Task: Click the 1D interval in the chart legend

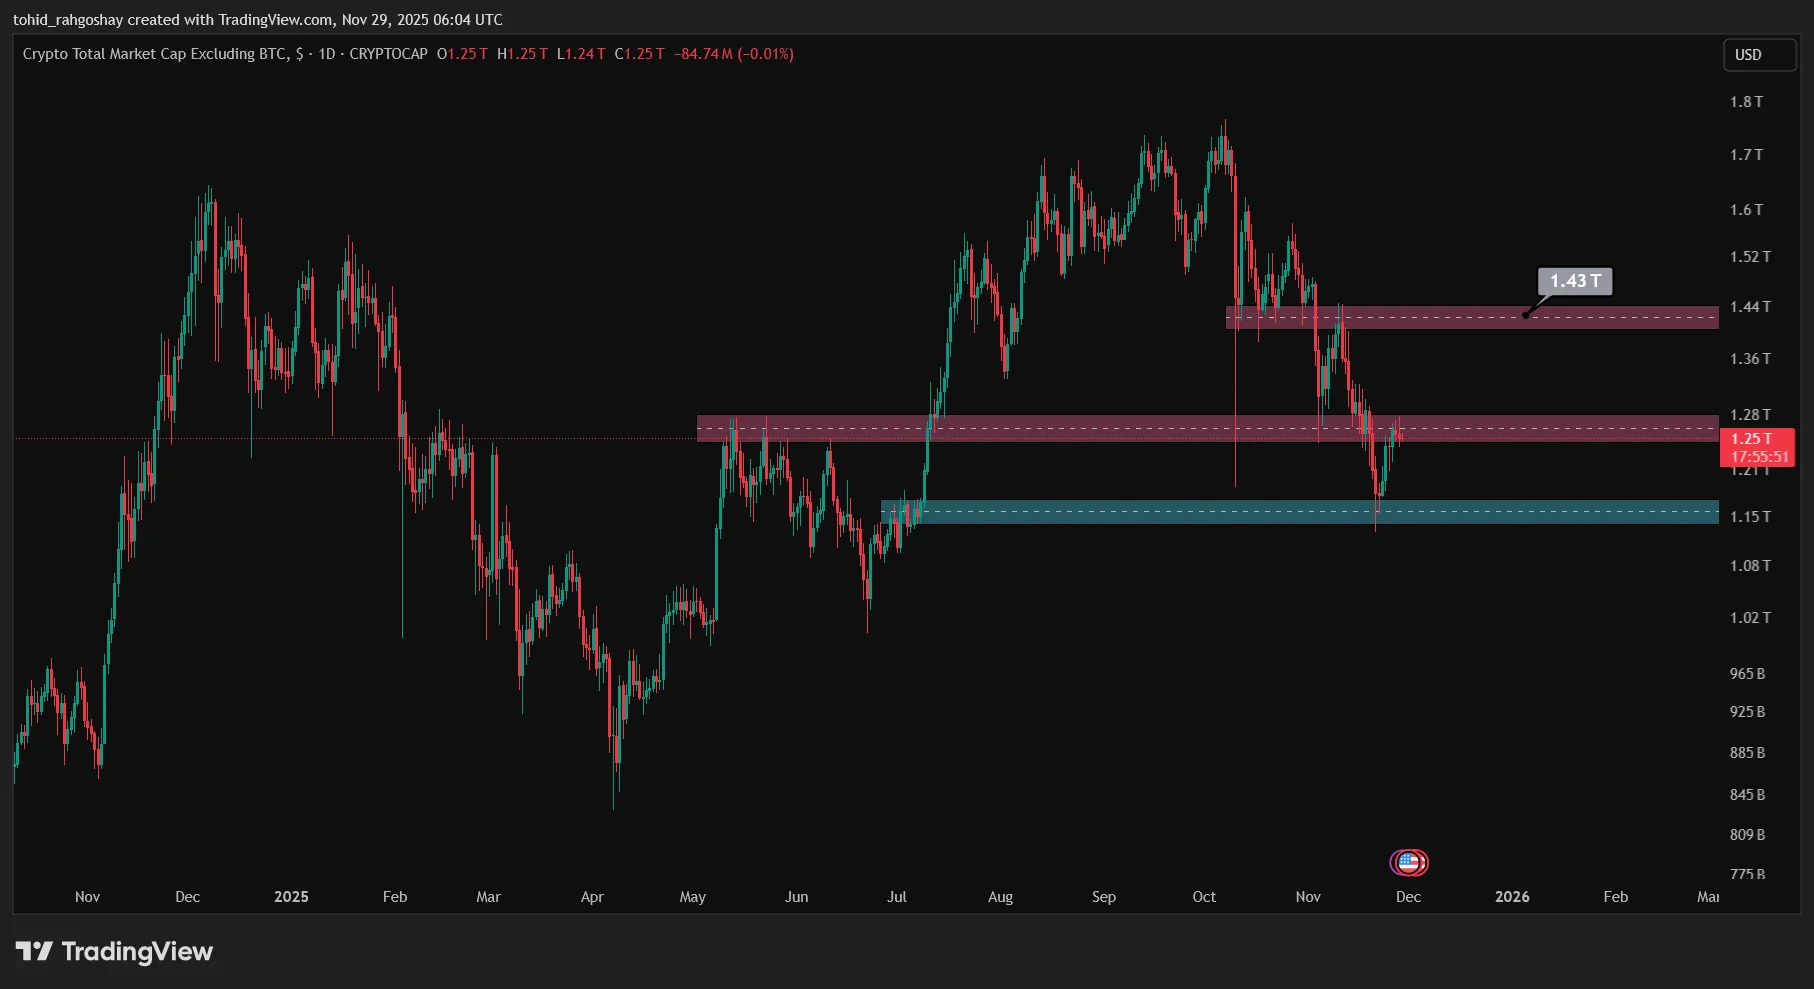Action: coord(327,54)
